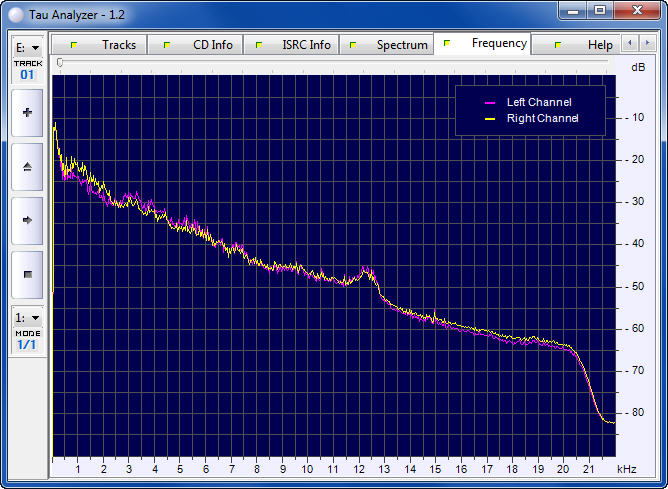This screenshot has height=489, width=668.
Task: Select the Frequency tab
Action: 488,44
